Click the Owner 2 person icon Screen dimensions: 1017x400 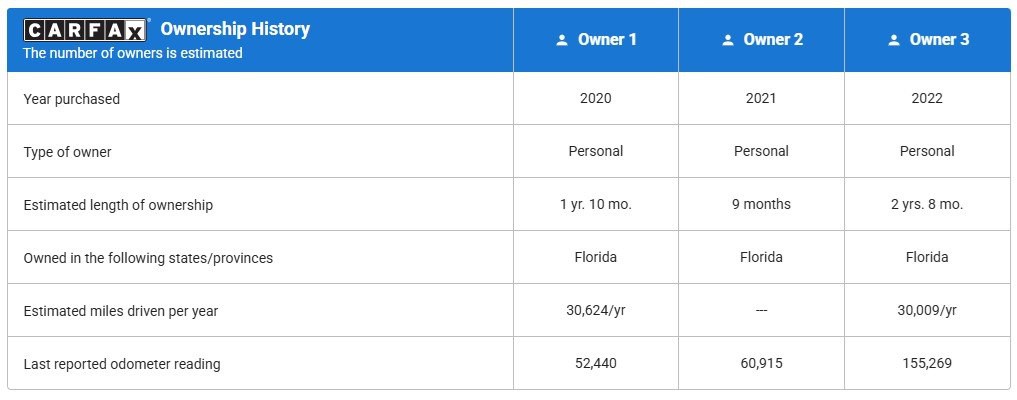click(x=727, y=40)
